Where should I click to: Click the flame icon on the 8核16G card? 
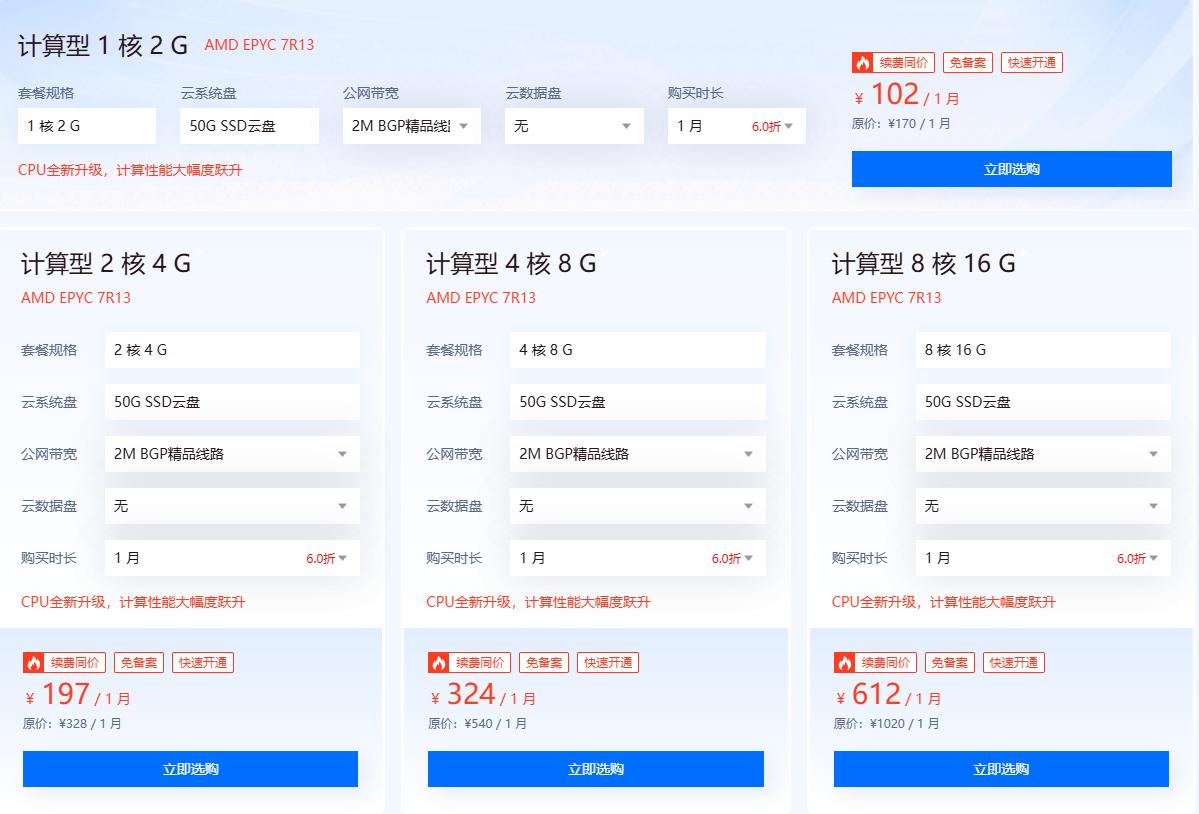(x=845, y=662)
